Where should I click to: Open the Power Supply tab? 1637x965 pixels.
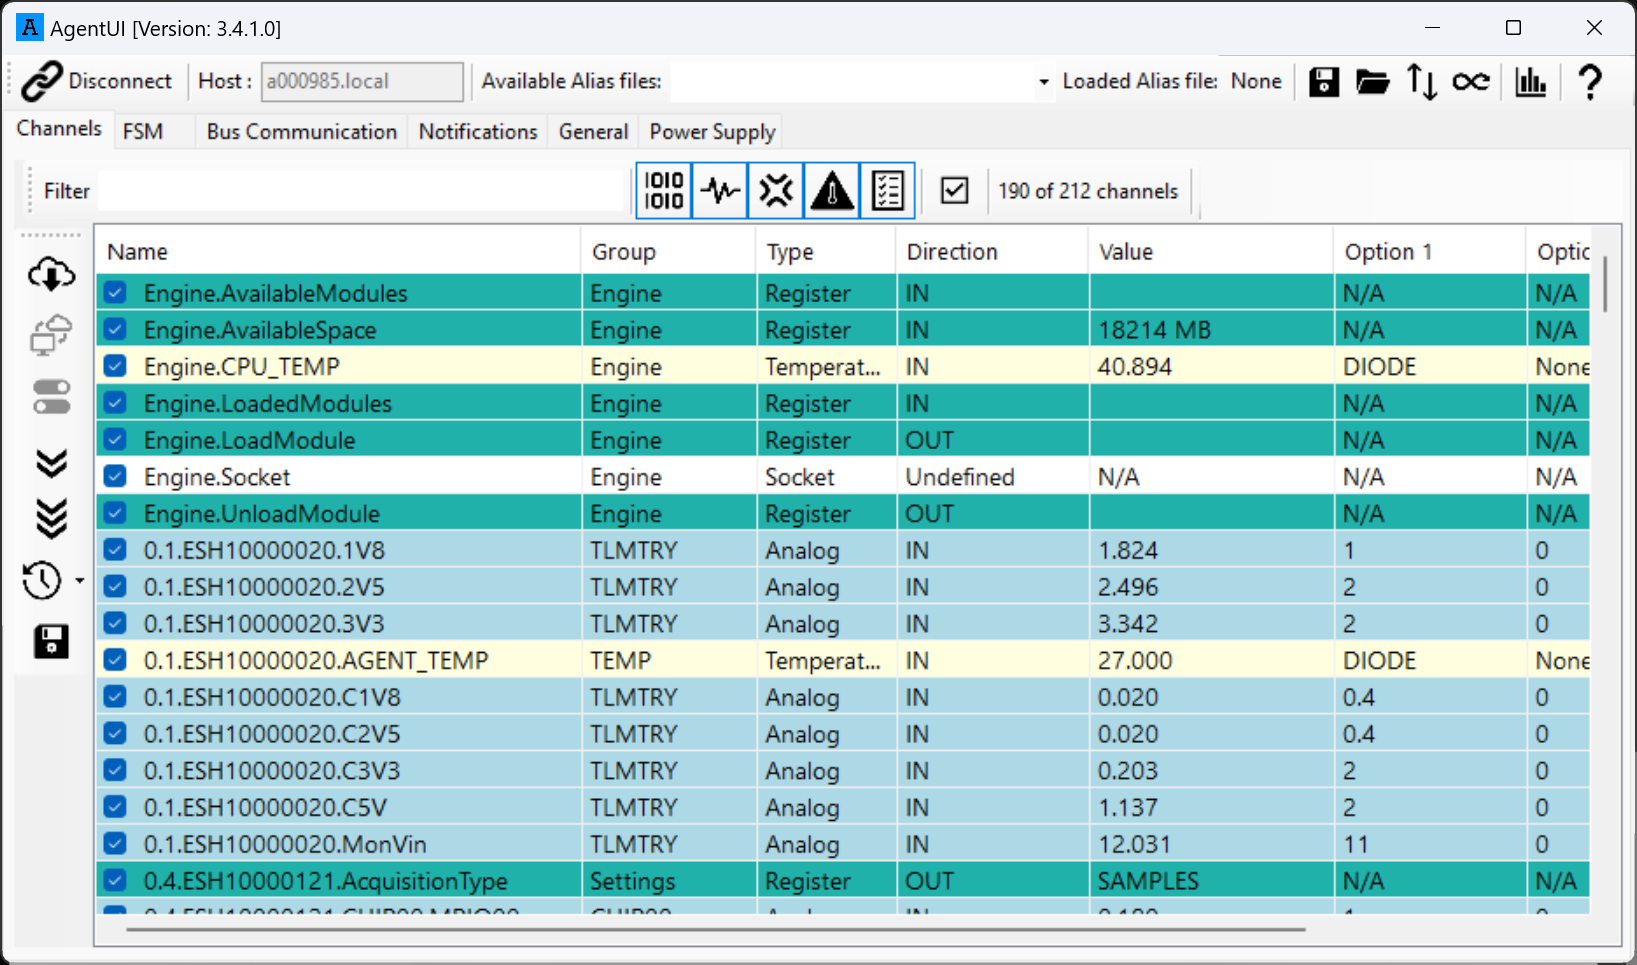click(712, 132)
